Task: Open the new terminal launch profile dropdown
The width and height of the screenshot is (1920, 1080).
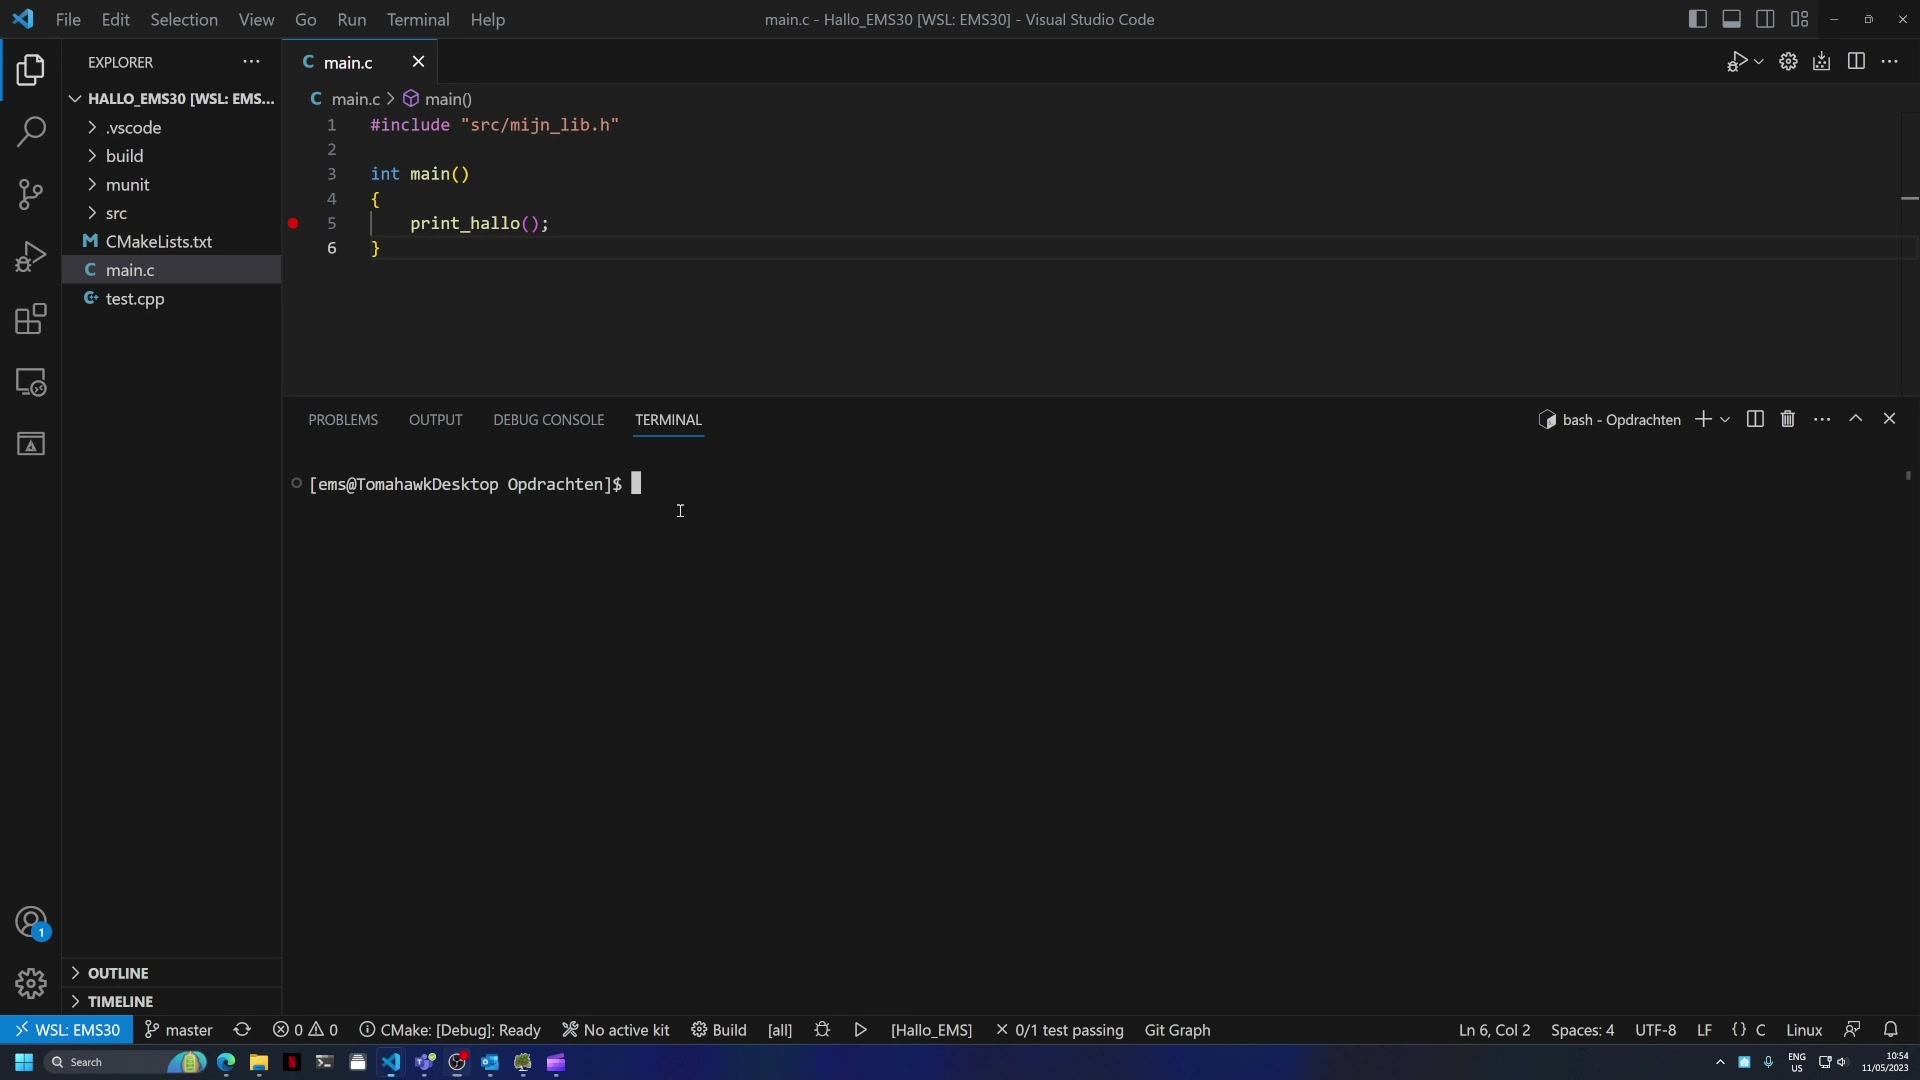Action: pos(1725,420)
